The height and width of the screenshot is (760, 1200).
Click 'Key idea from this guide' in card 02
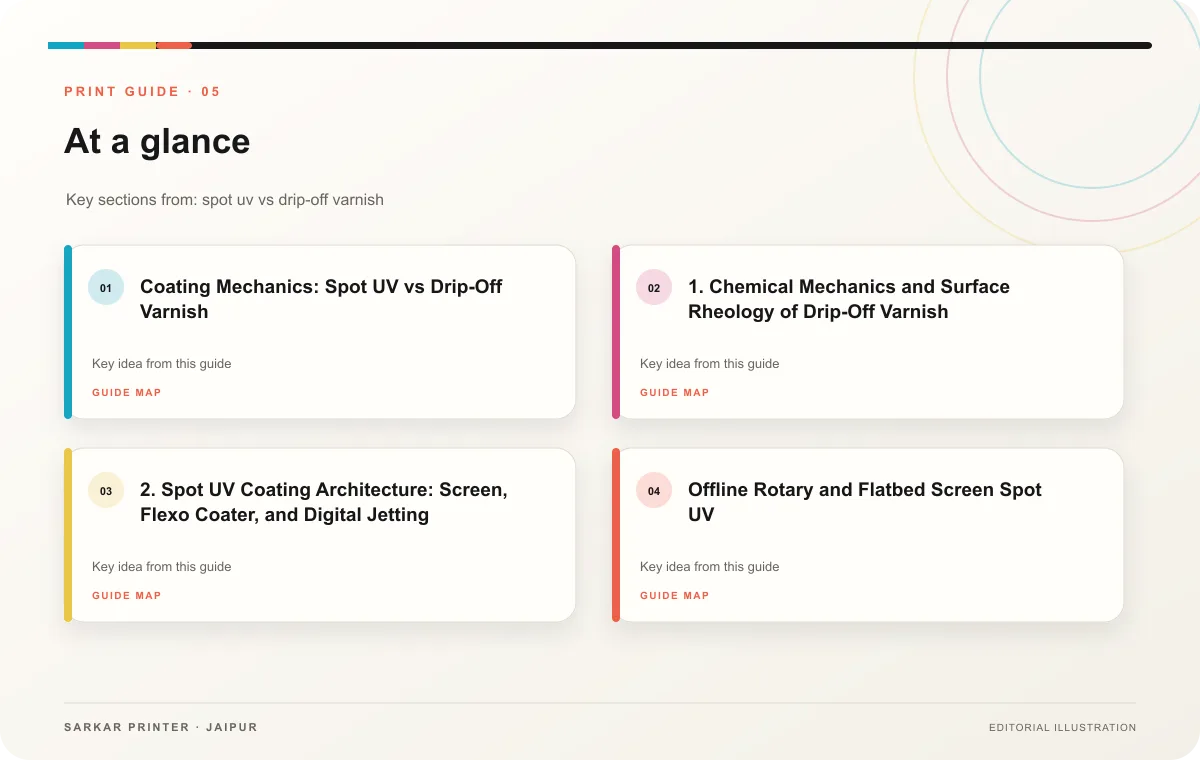[x=710, y=364]
